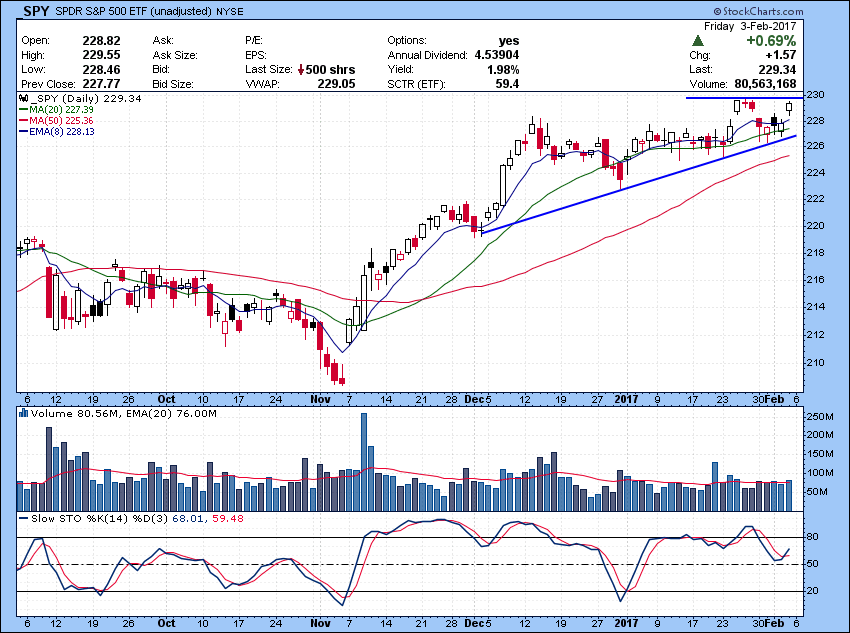Screen dimensions: 850x633
Task: Click the final candlestick for 3-Feb-2017
Action: [x=789, y=108]
